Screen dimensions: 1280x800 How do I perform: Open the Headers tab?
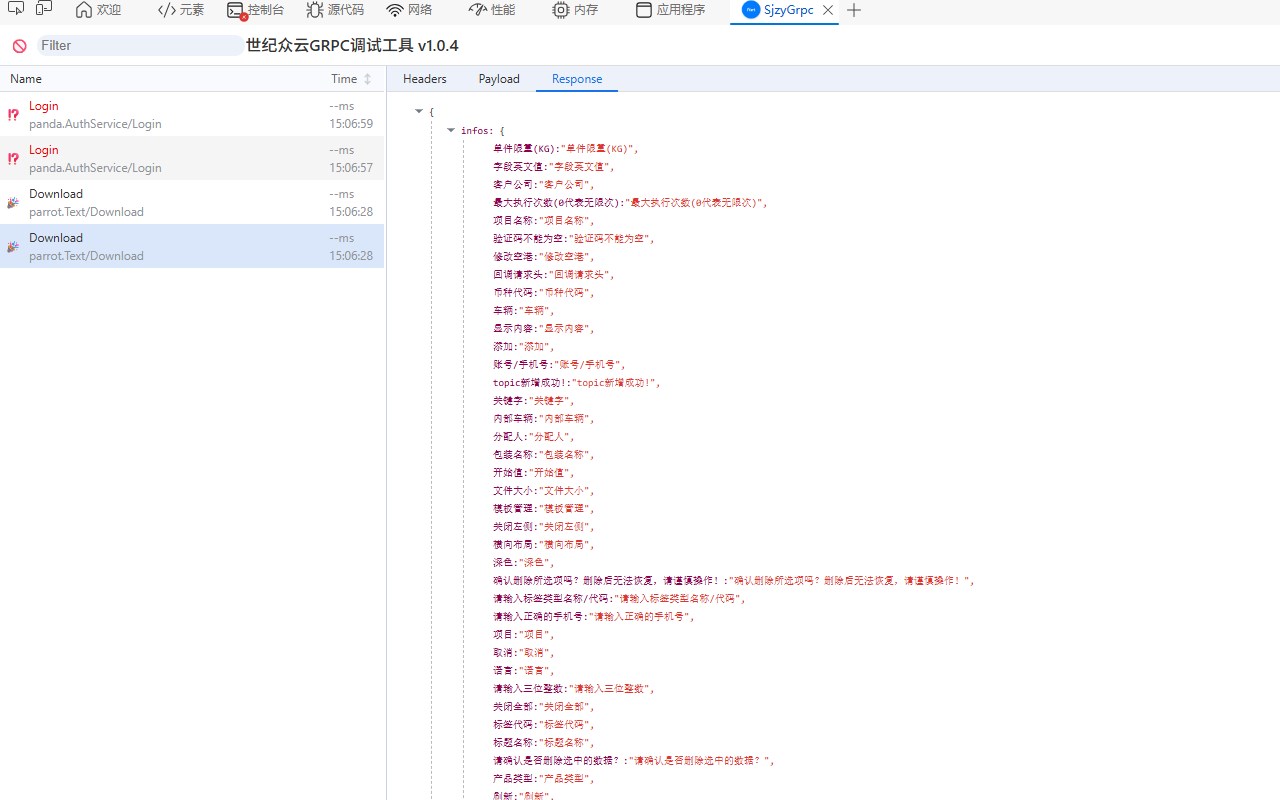click(x=425, y=79)
